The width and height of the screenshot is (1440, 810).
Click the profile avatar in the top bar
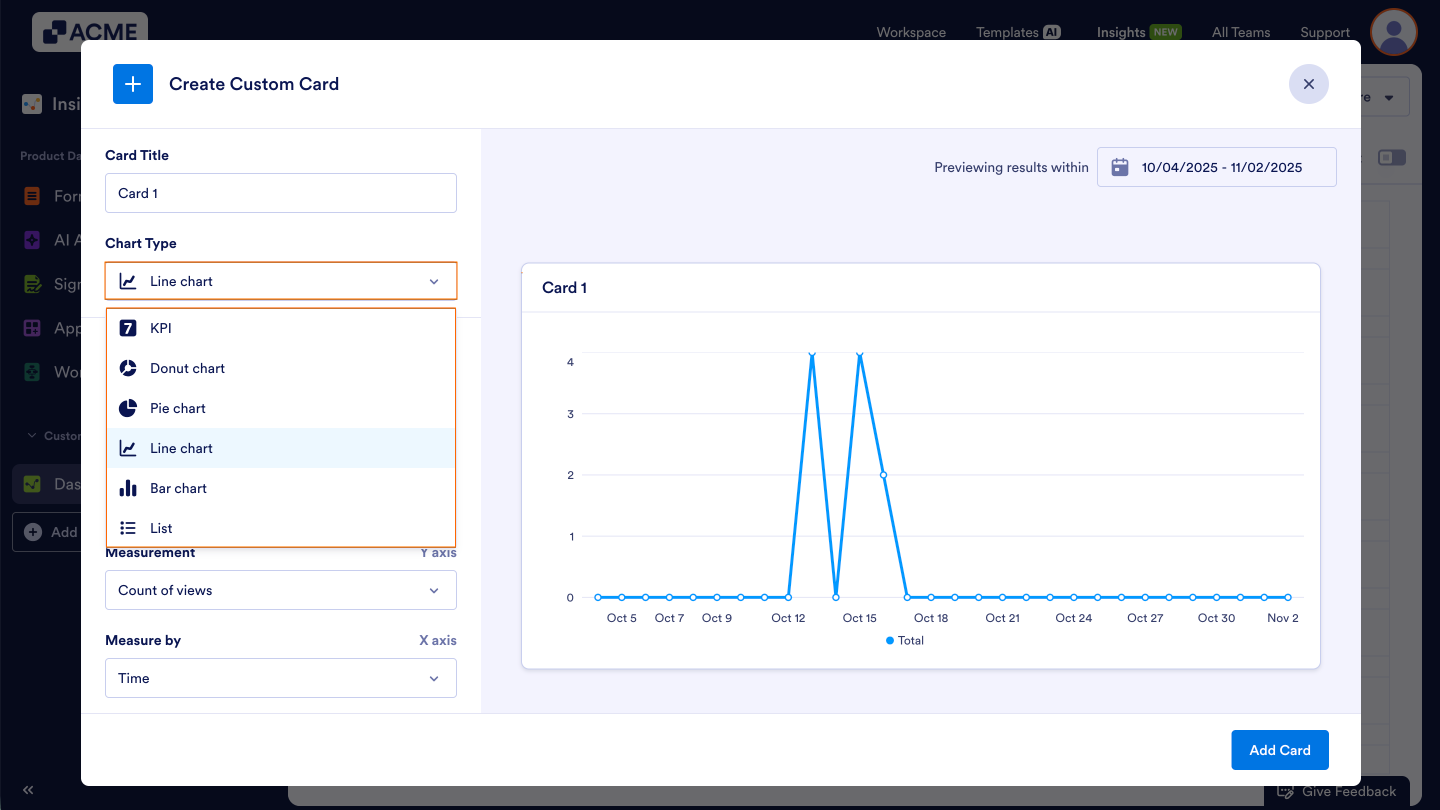[1393, 32]
